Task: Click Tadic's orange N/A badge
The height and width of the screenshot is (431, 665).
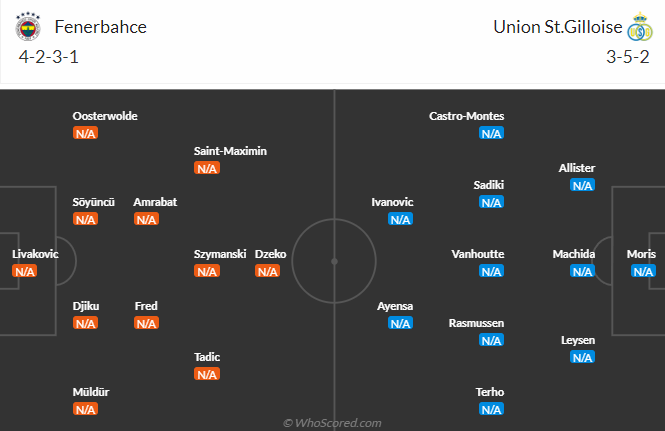Action: [x=207, y=374]
